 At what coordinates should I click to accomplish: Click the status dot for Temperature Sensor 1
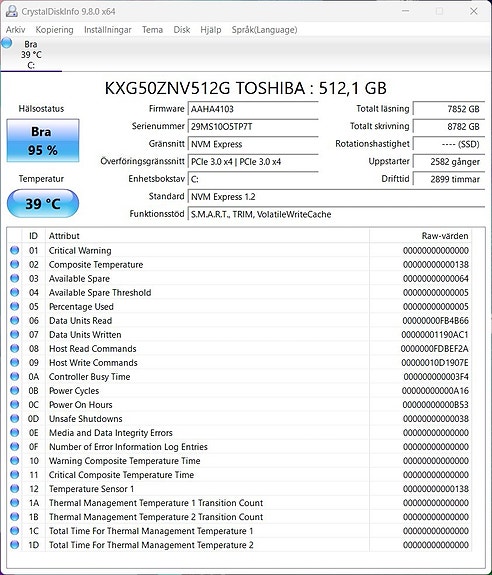15,488
